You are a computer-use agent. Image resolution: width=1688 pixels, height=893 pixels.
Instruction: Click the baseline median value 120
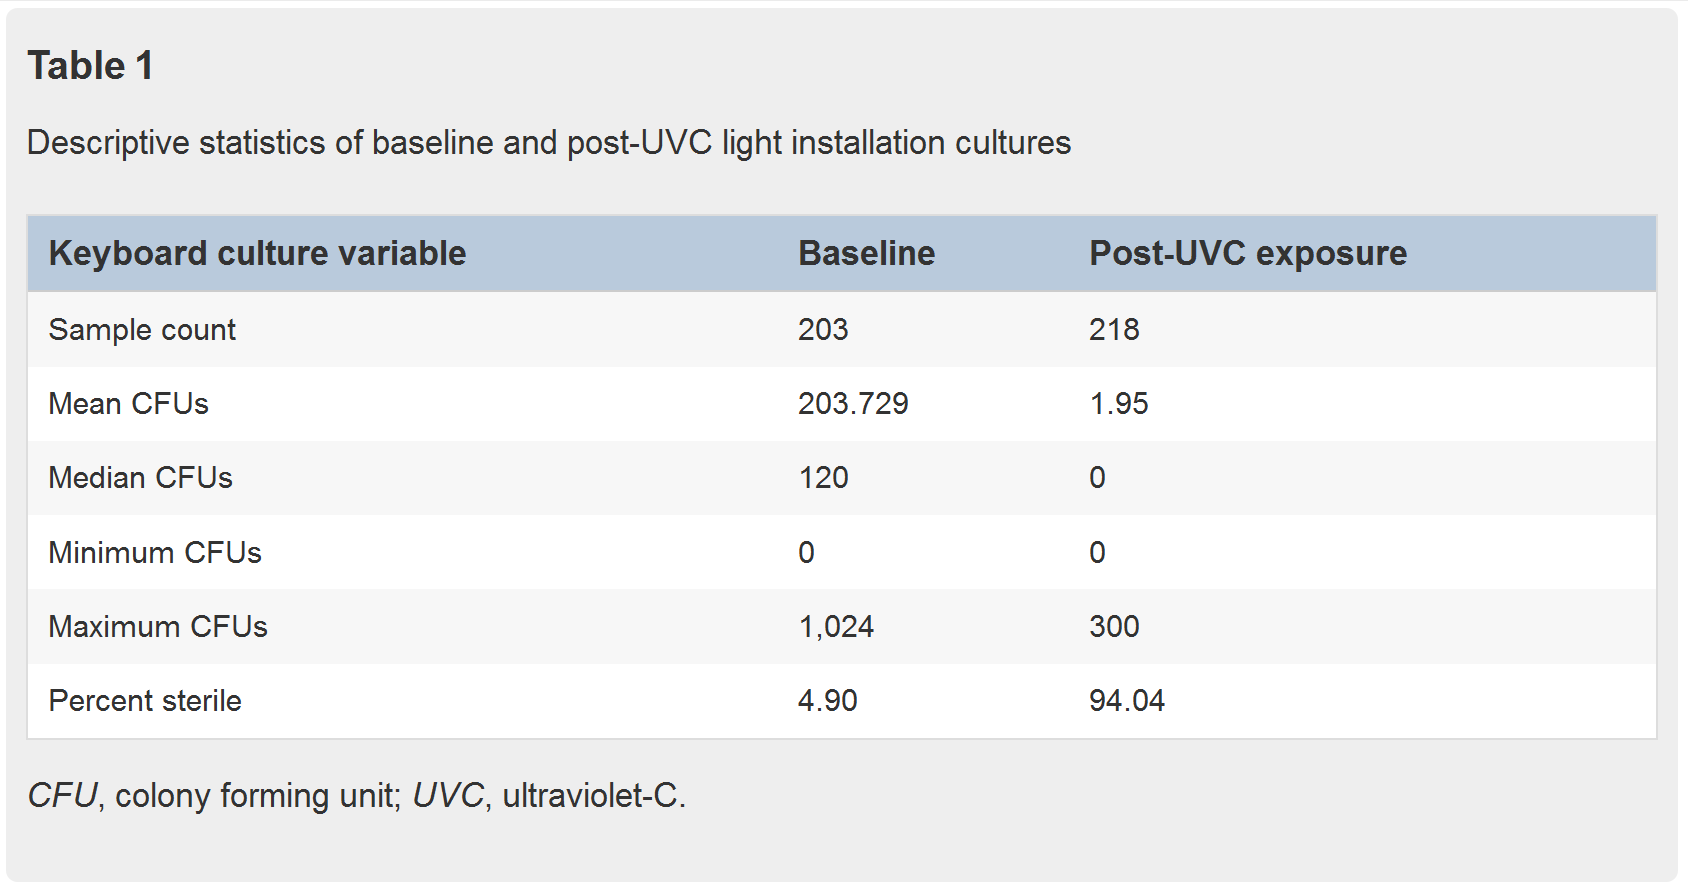tap(823, 478)
